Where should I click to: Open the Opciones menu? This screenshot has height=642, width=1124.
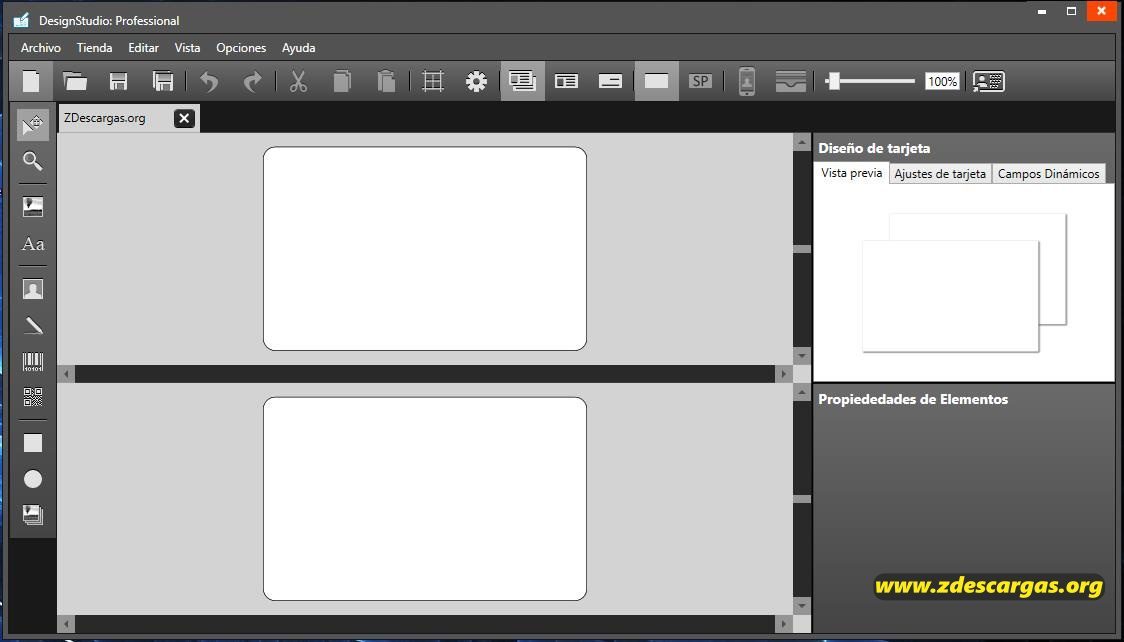pyautogui.click(x=241, y=47)
